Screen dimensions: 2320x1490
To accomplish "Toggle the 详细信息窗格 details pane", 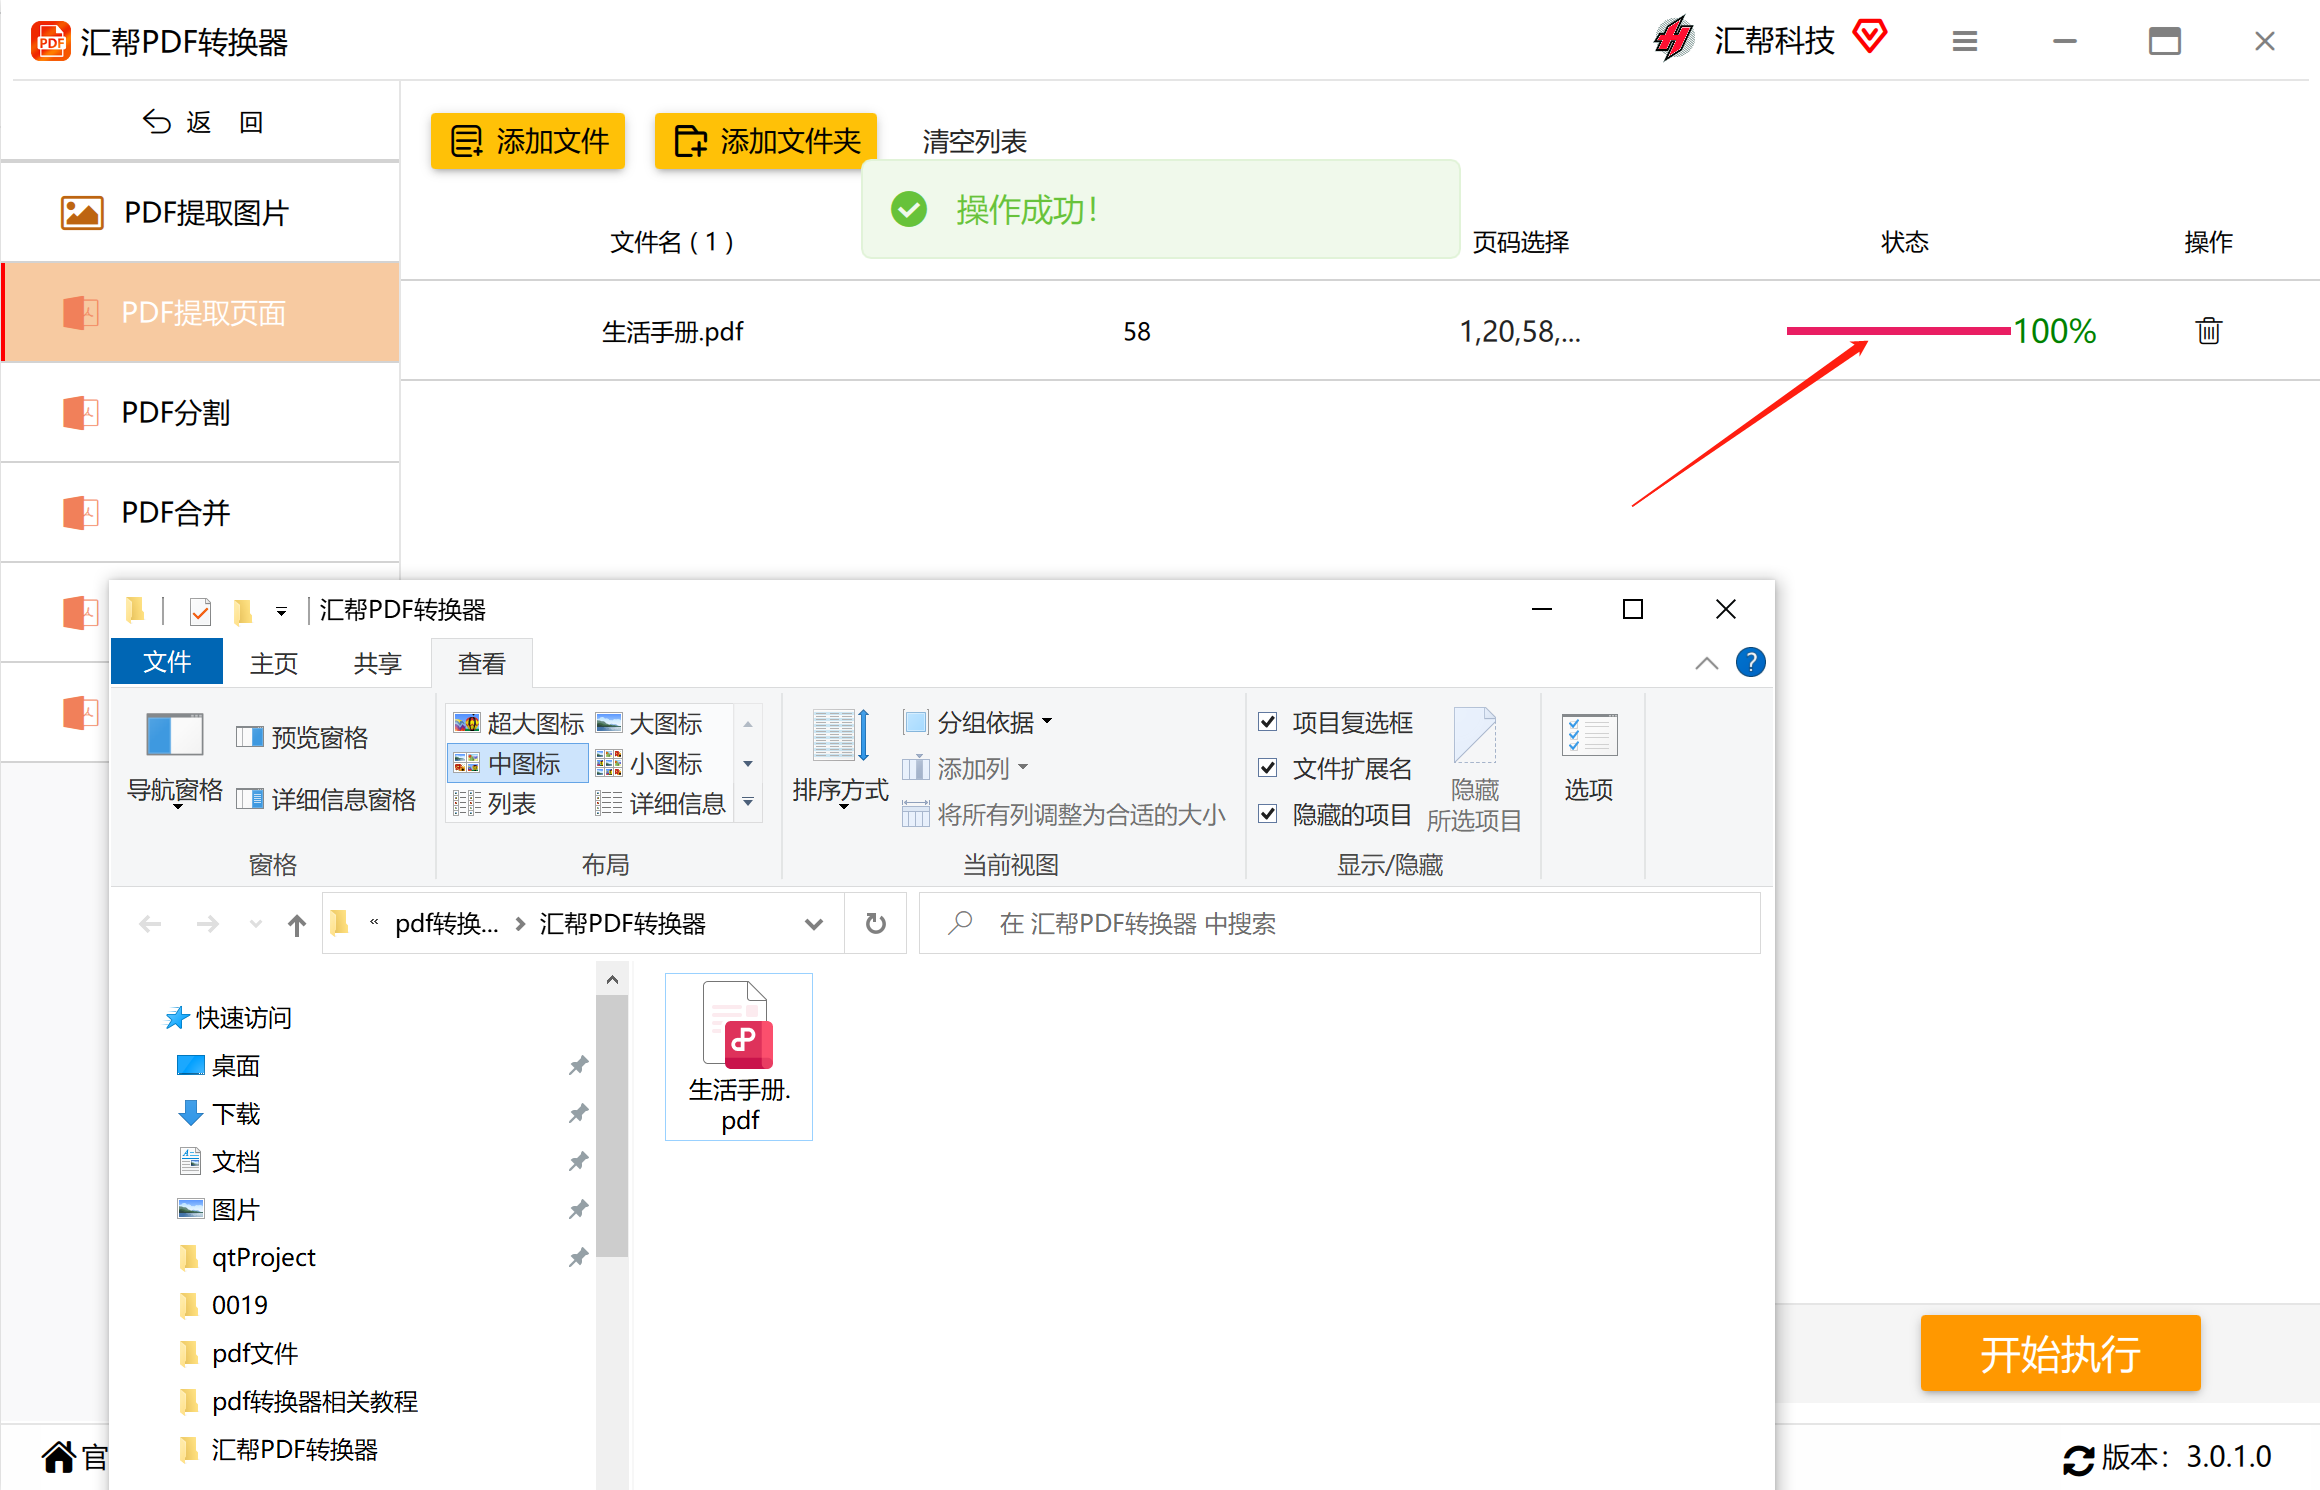I will point(326,799).
